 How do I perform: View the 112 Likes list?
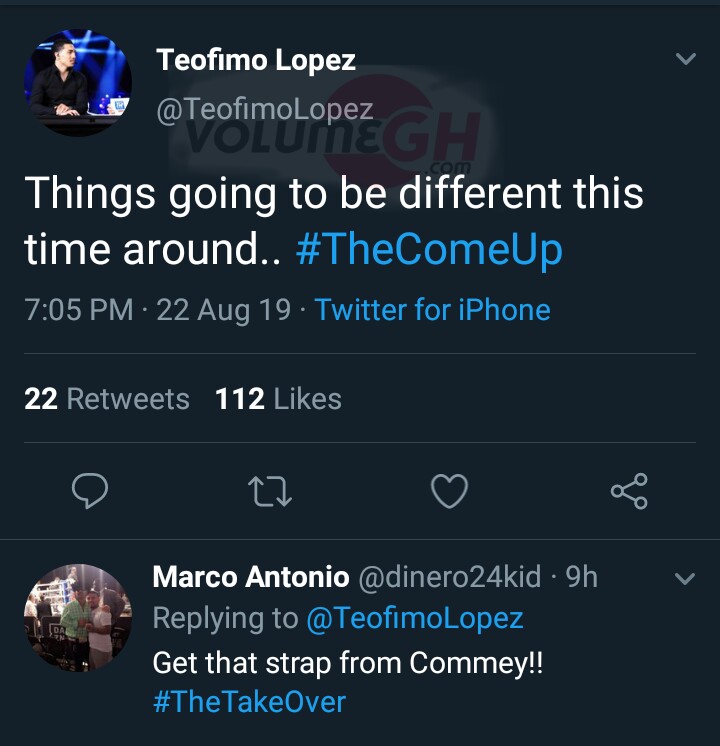tap(278, 399)
